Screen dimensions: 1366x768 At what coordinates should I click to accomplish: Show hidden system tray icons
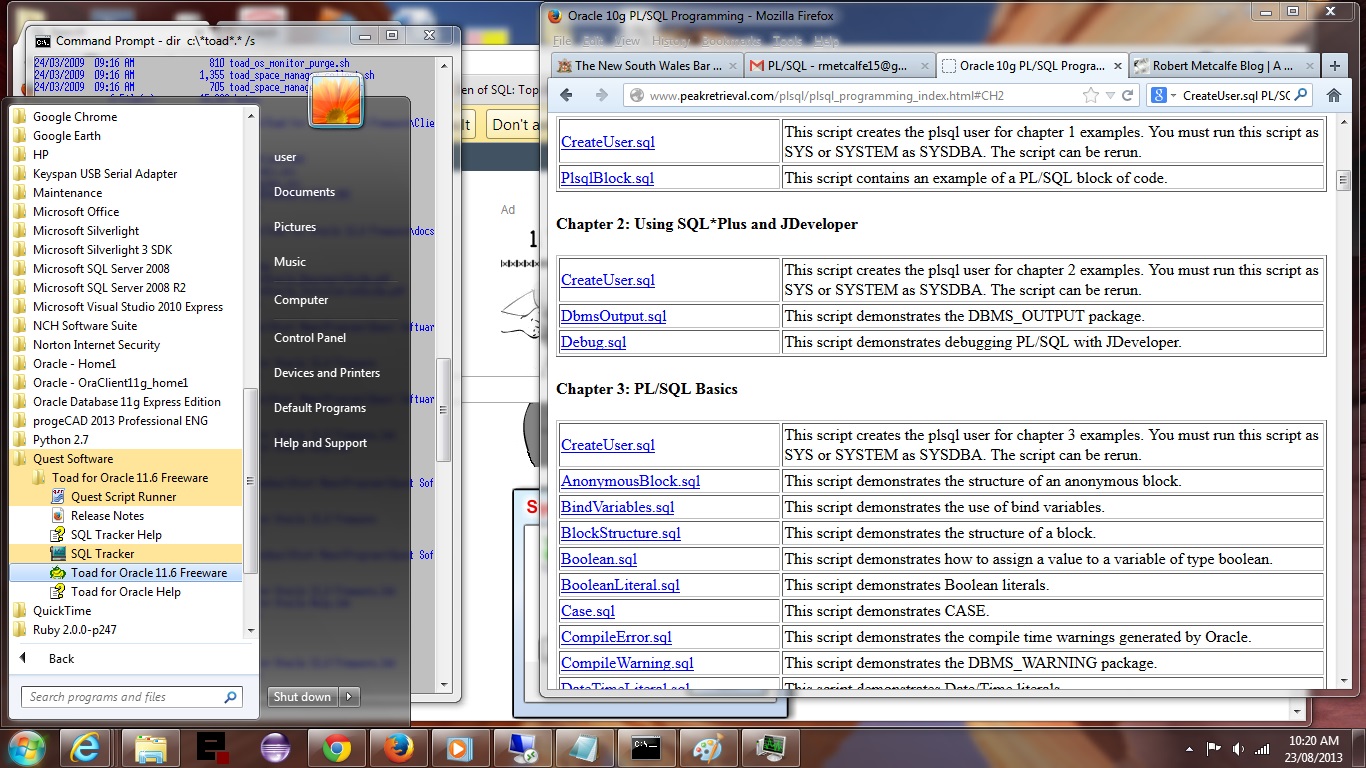point(1188,748)
